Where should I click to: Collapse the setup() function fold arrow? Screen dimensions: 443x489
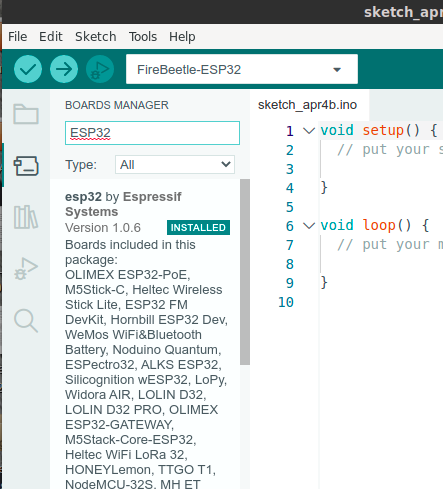click(309, 131)
